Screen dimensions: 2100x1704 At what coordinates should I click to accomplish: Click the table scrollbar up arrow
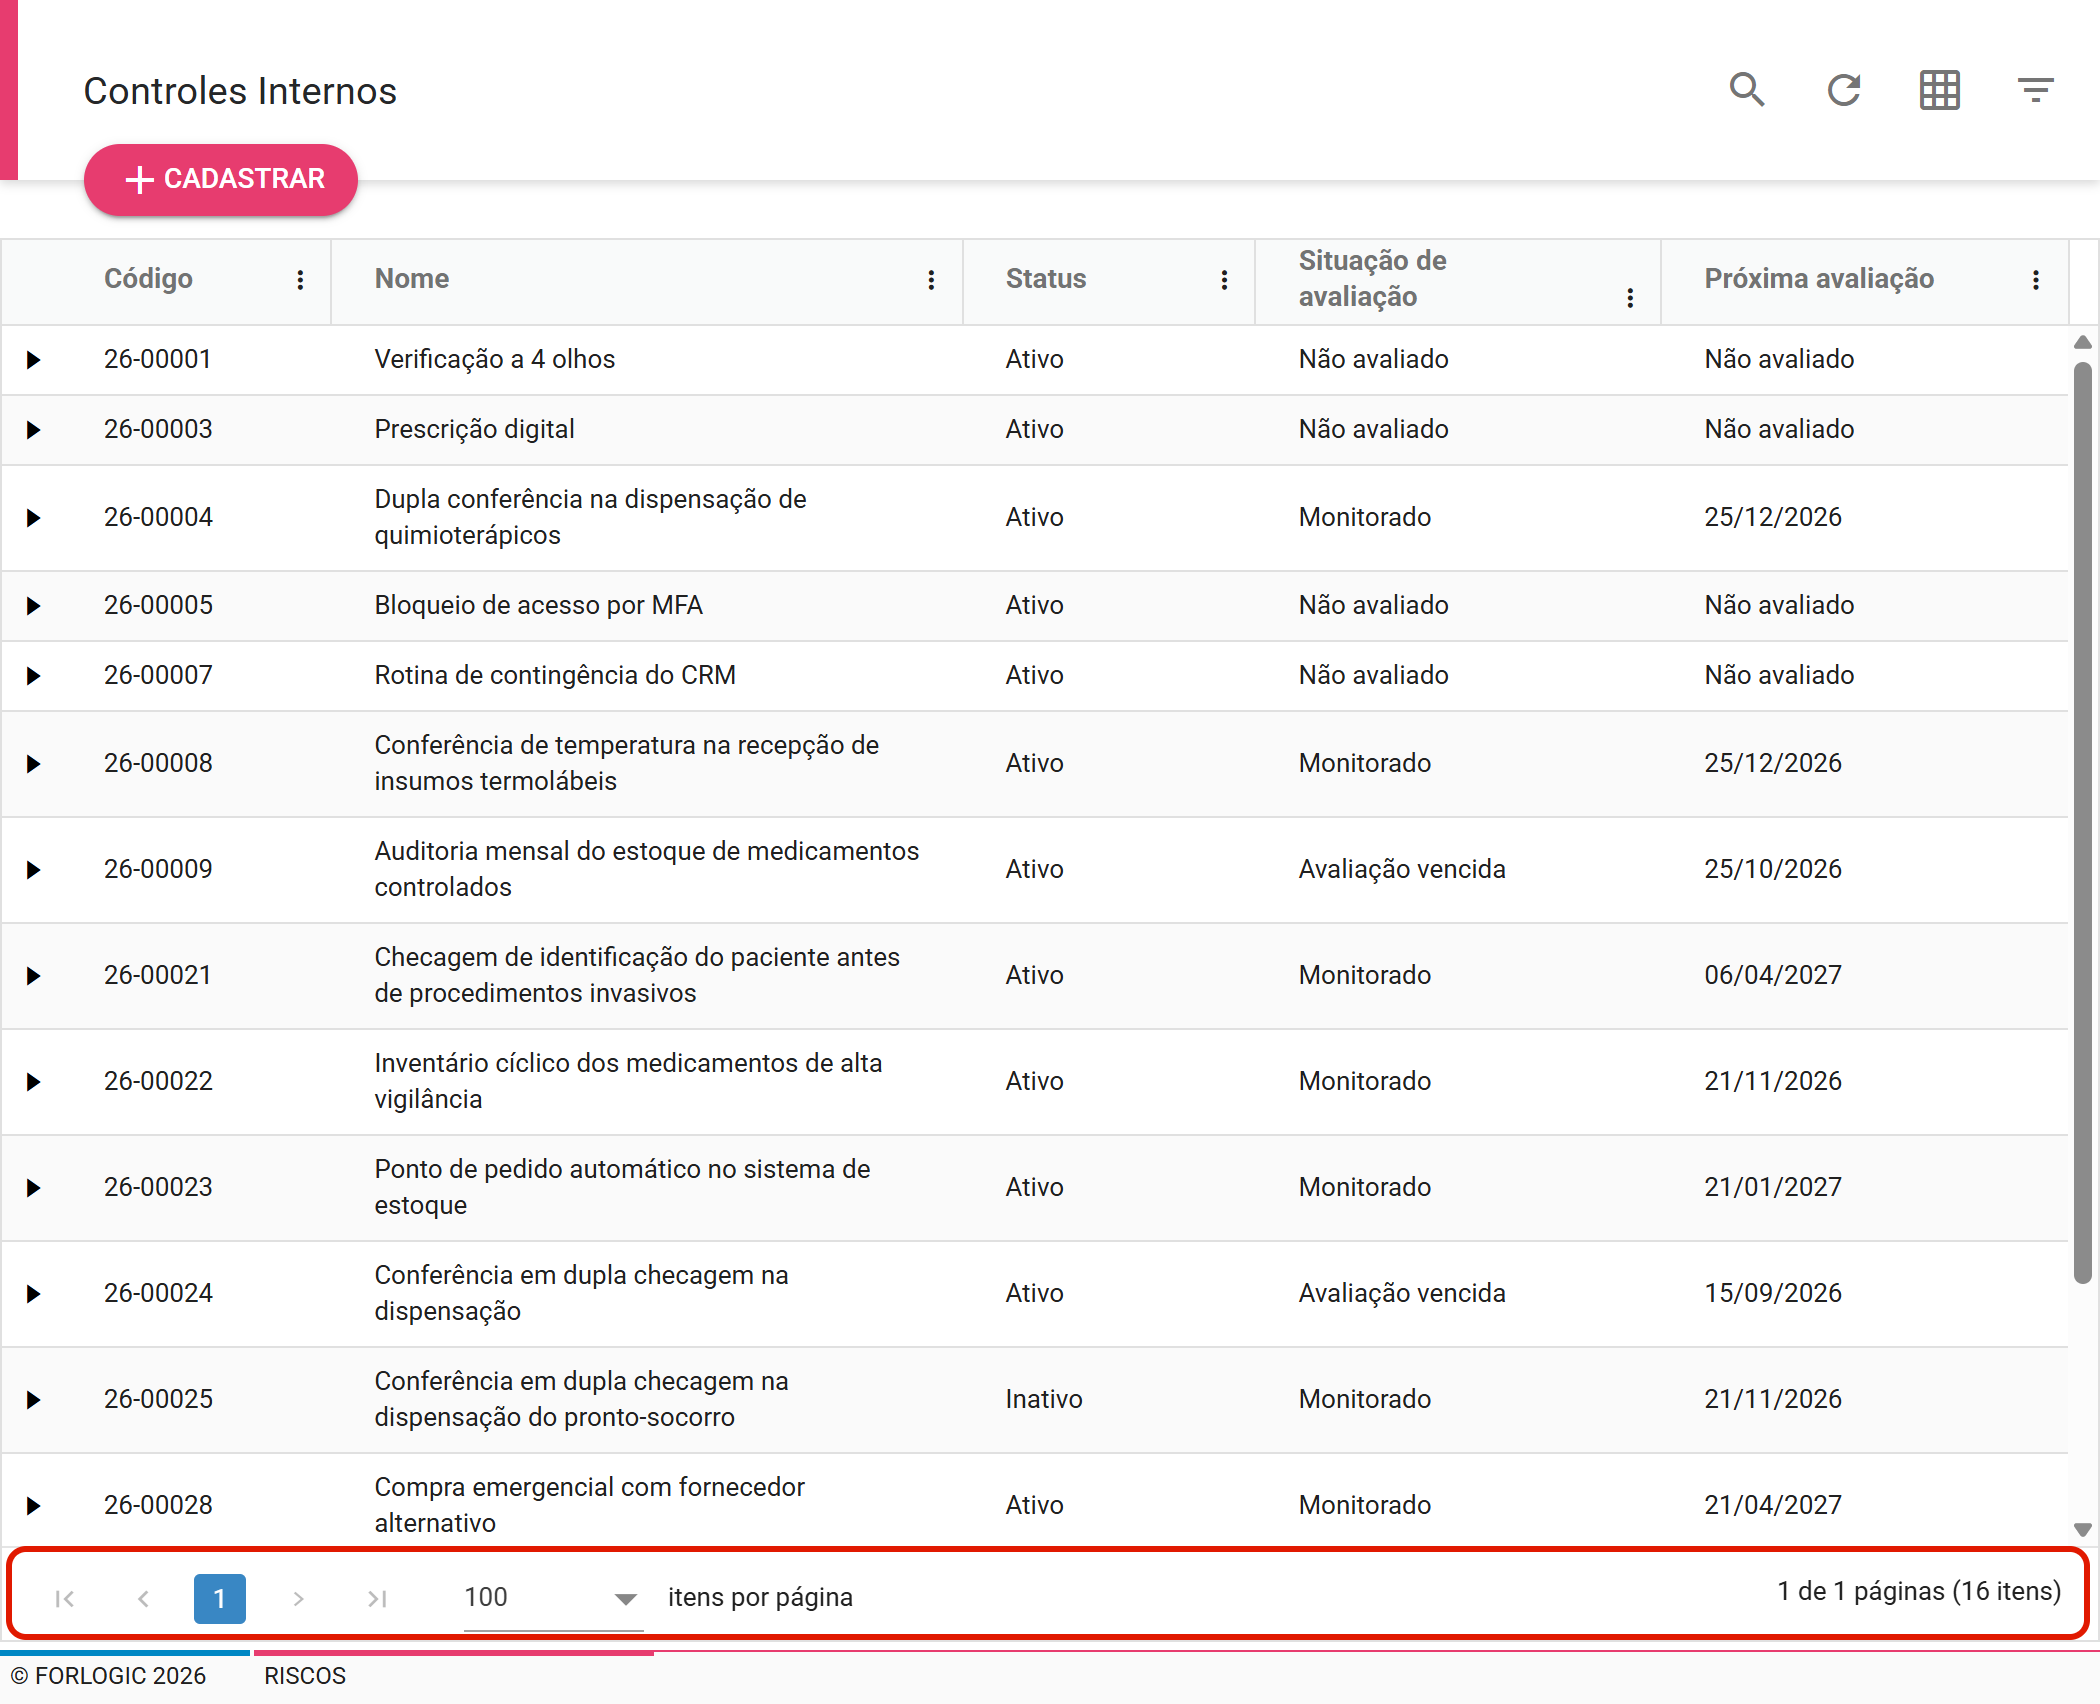2083,342
